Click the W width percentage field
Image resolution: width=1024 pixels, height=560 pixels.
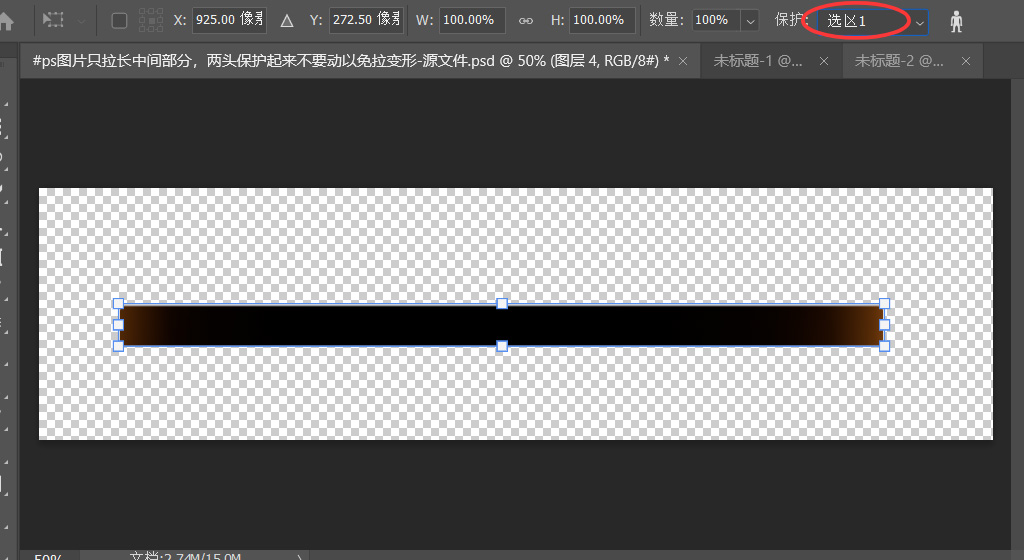point(472,20)
